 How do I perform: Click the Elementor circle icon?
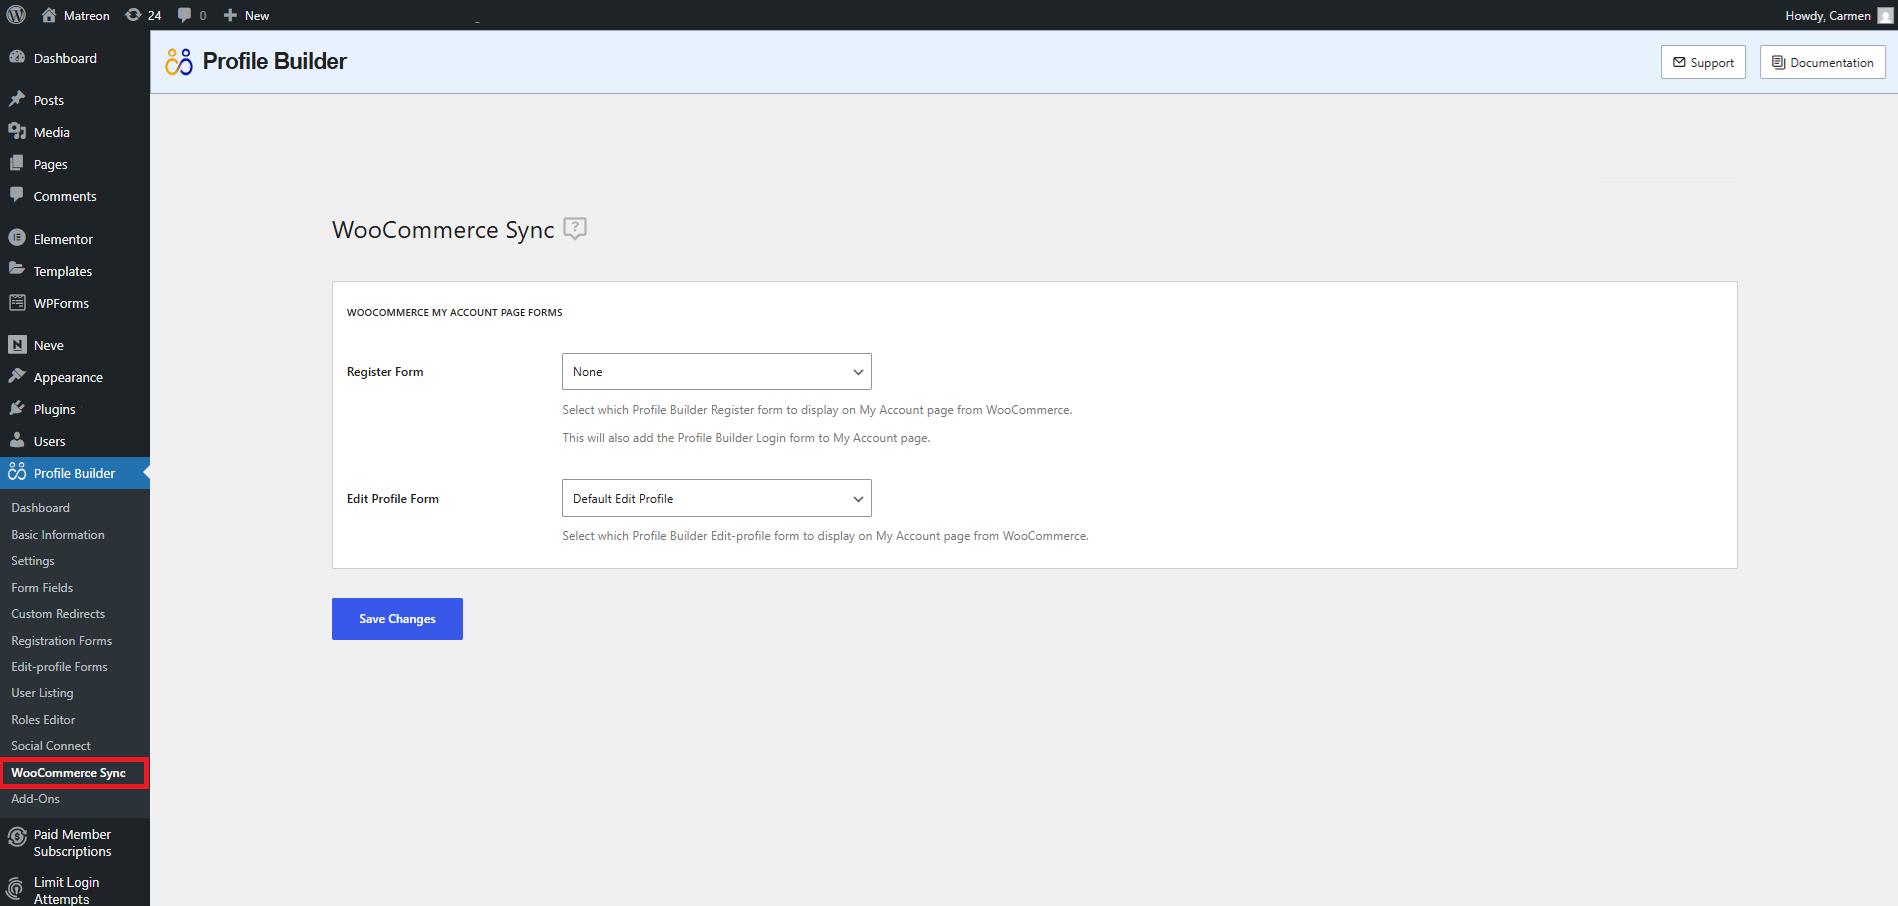click(x=17, y=238)
